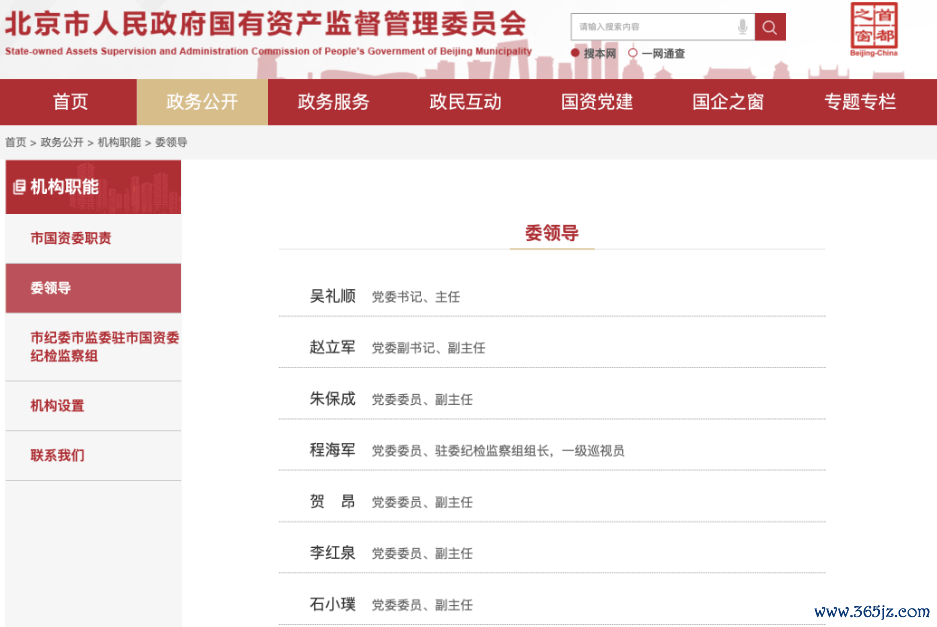Focus the search input field
This screenshot has height=627, width=937.
(652, 27)
